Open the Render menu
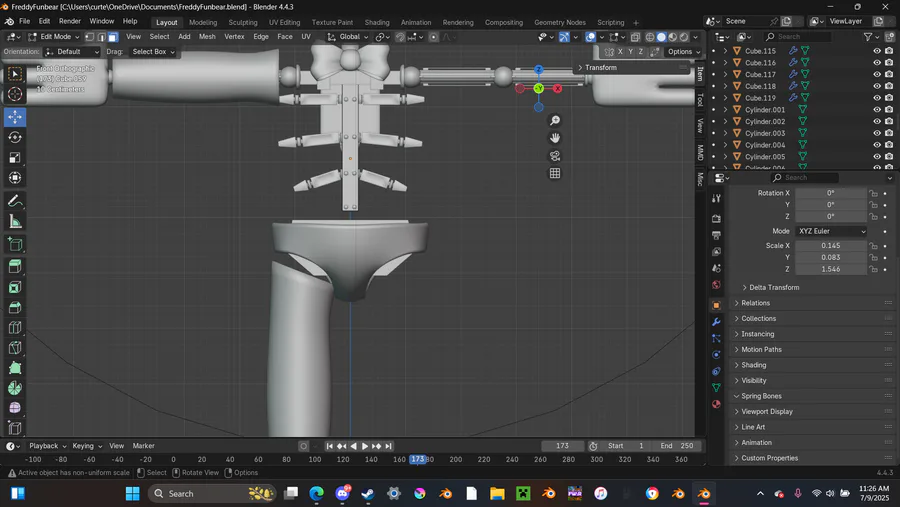The height and width of the screenshot is (507, 900). [70, 21]
